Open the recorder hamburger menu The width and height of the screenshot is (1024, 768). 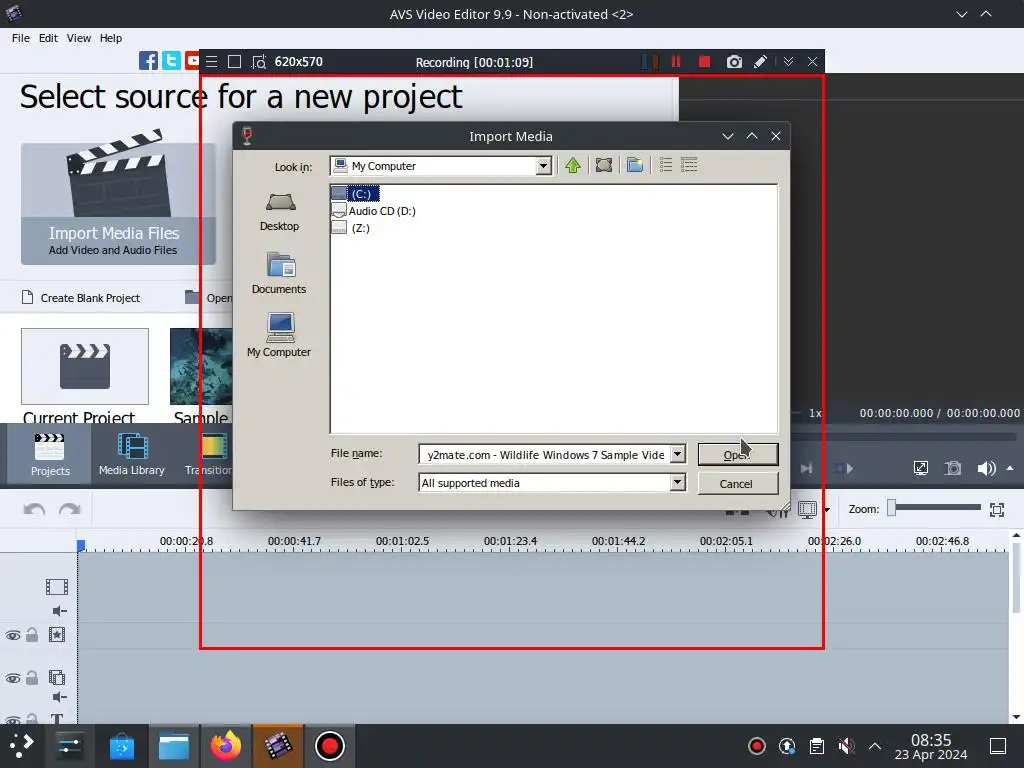click(212, 62)
